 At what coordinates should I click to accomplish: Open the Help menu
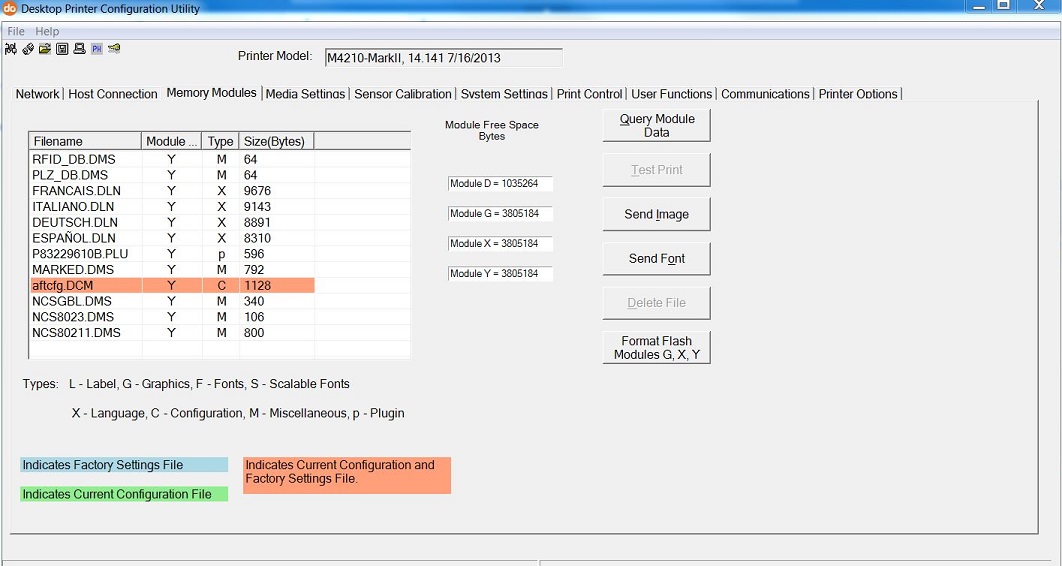(x=47, y=31)
